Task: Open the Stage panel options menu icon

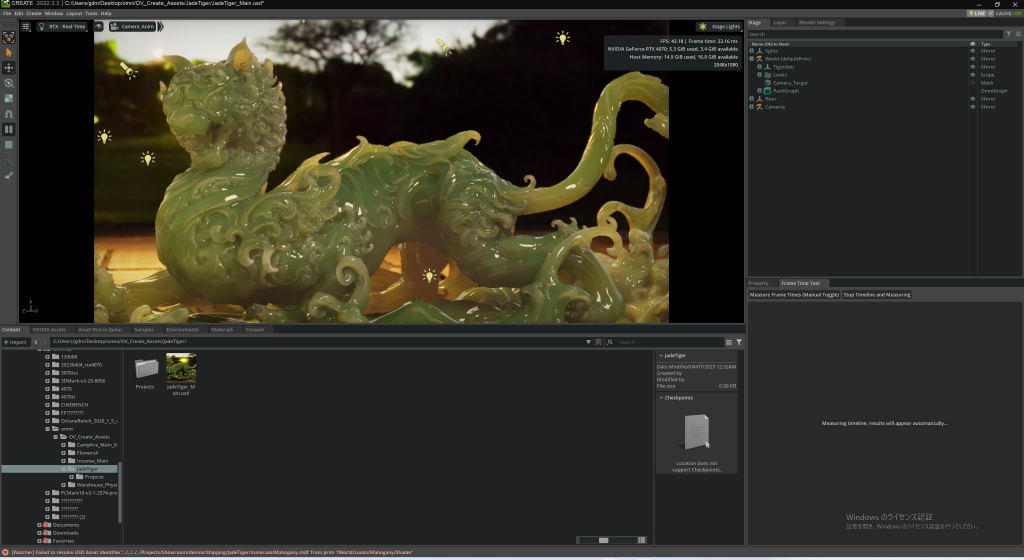Action: coord(1017,34)
